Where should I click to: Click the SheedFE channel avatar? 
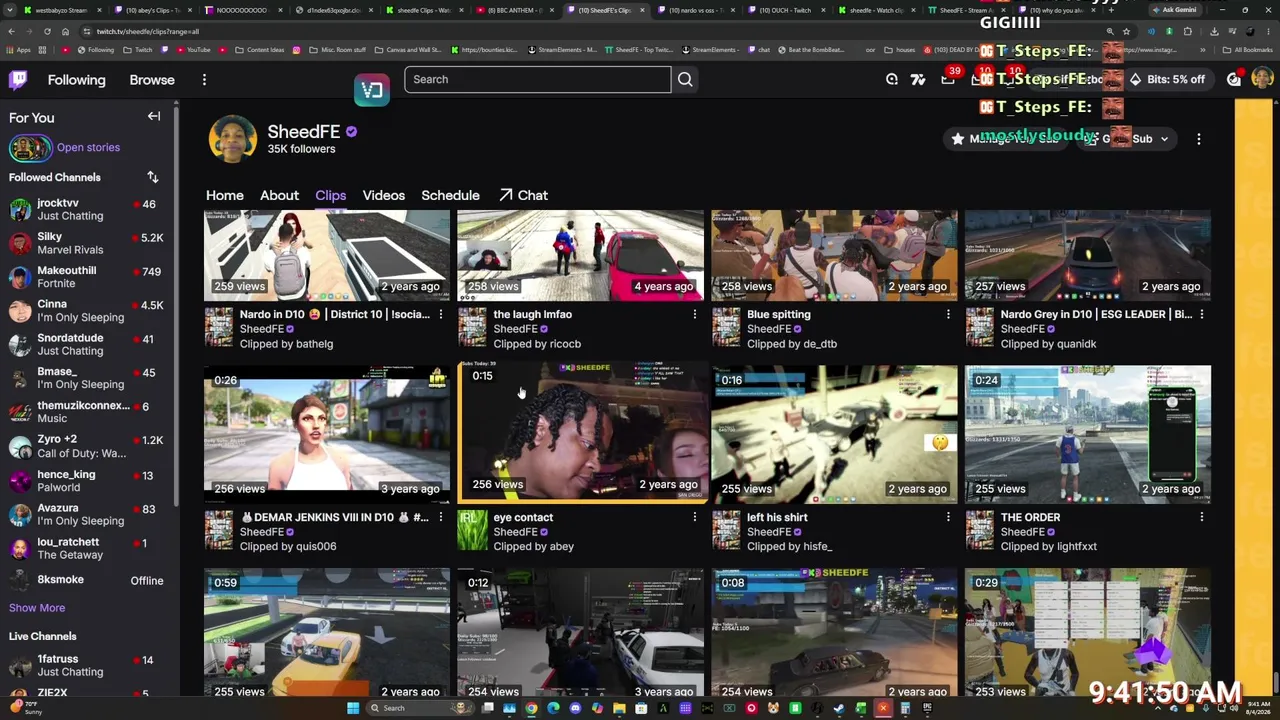(x=232, y=138)
